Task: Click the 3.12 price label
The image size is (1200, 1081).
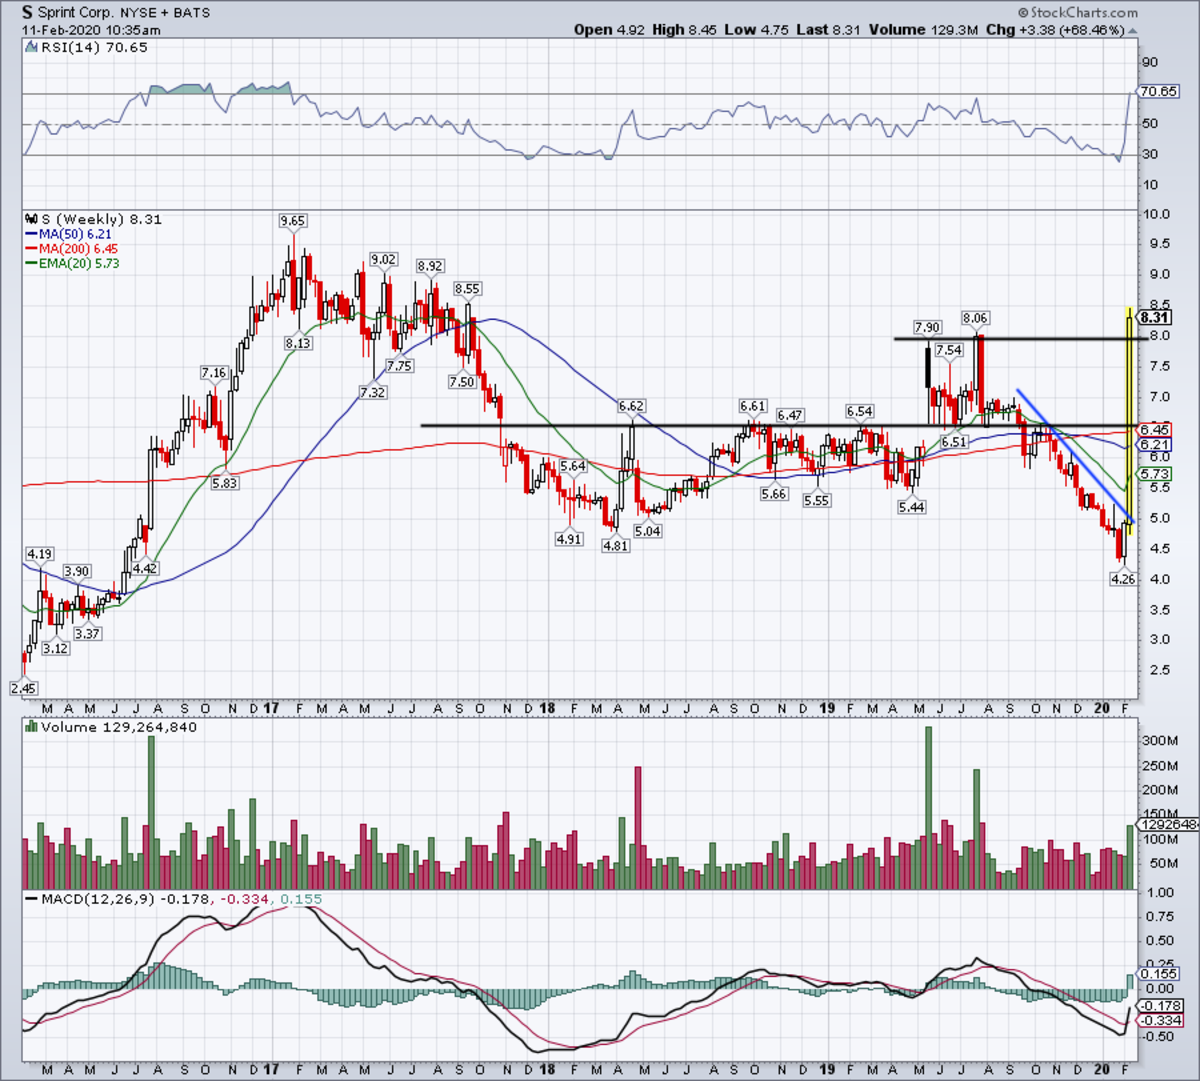Action: click(x=55, y=648)
